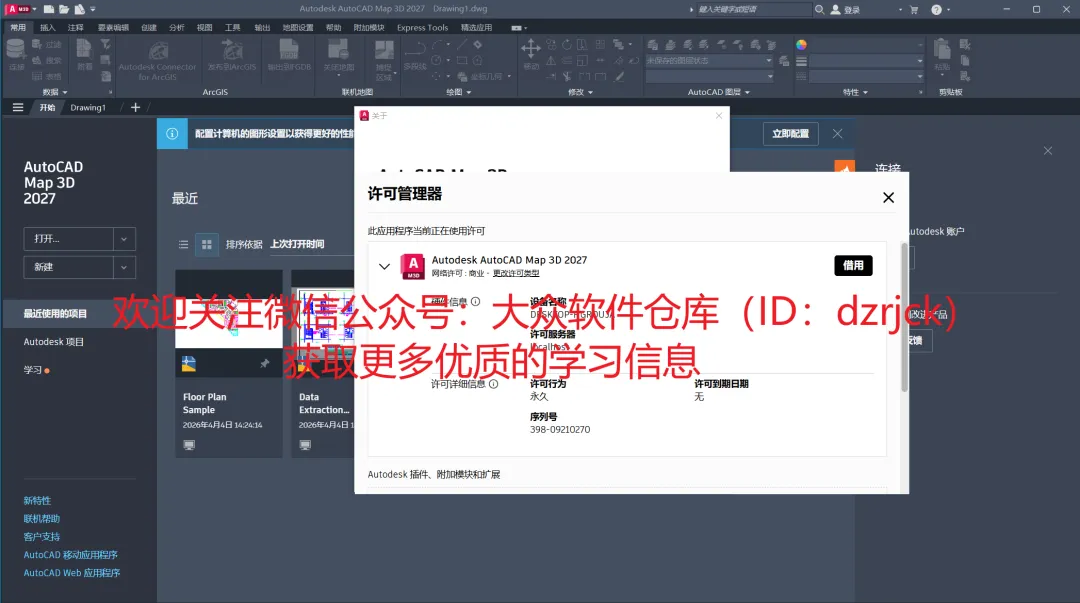Collapse the Autodesk AutoCAD Map 3D license entry
The height and width of the screenshot is (603, 1080).
(x=384, y=266)
